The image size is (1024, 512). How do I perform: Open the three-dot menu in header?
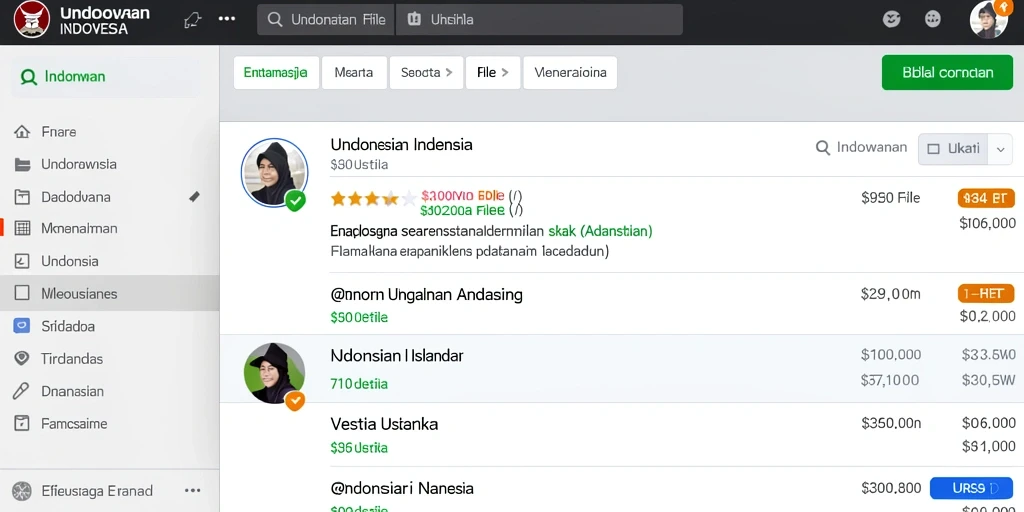coord(227,19)
